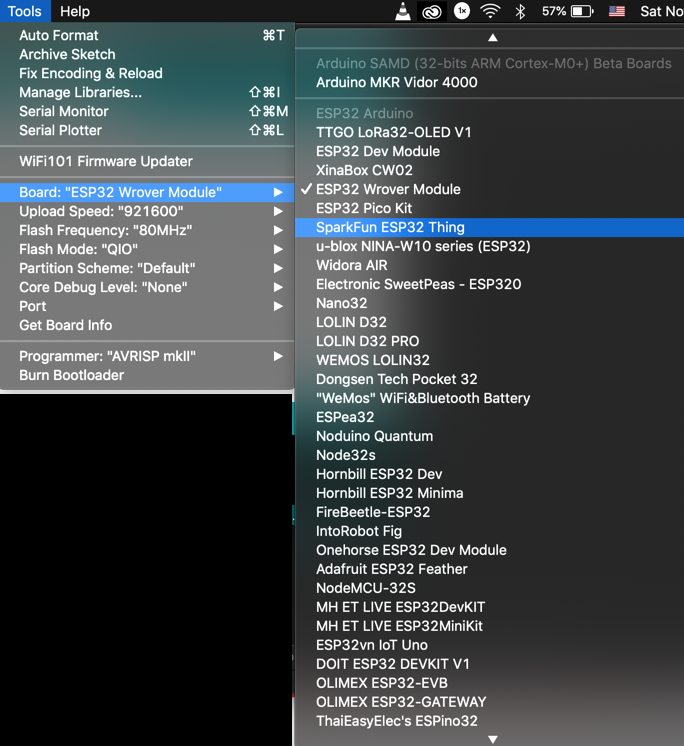Select IntoRobot Fig board
This screenshot has height=746, width=684.
pyautogui.click(x=489, y=531)
